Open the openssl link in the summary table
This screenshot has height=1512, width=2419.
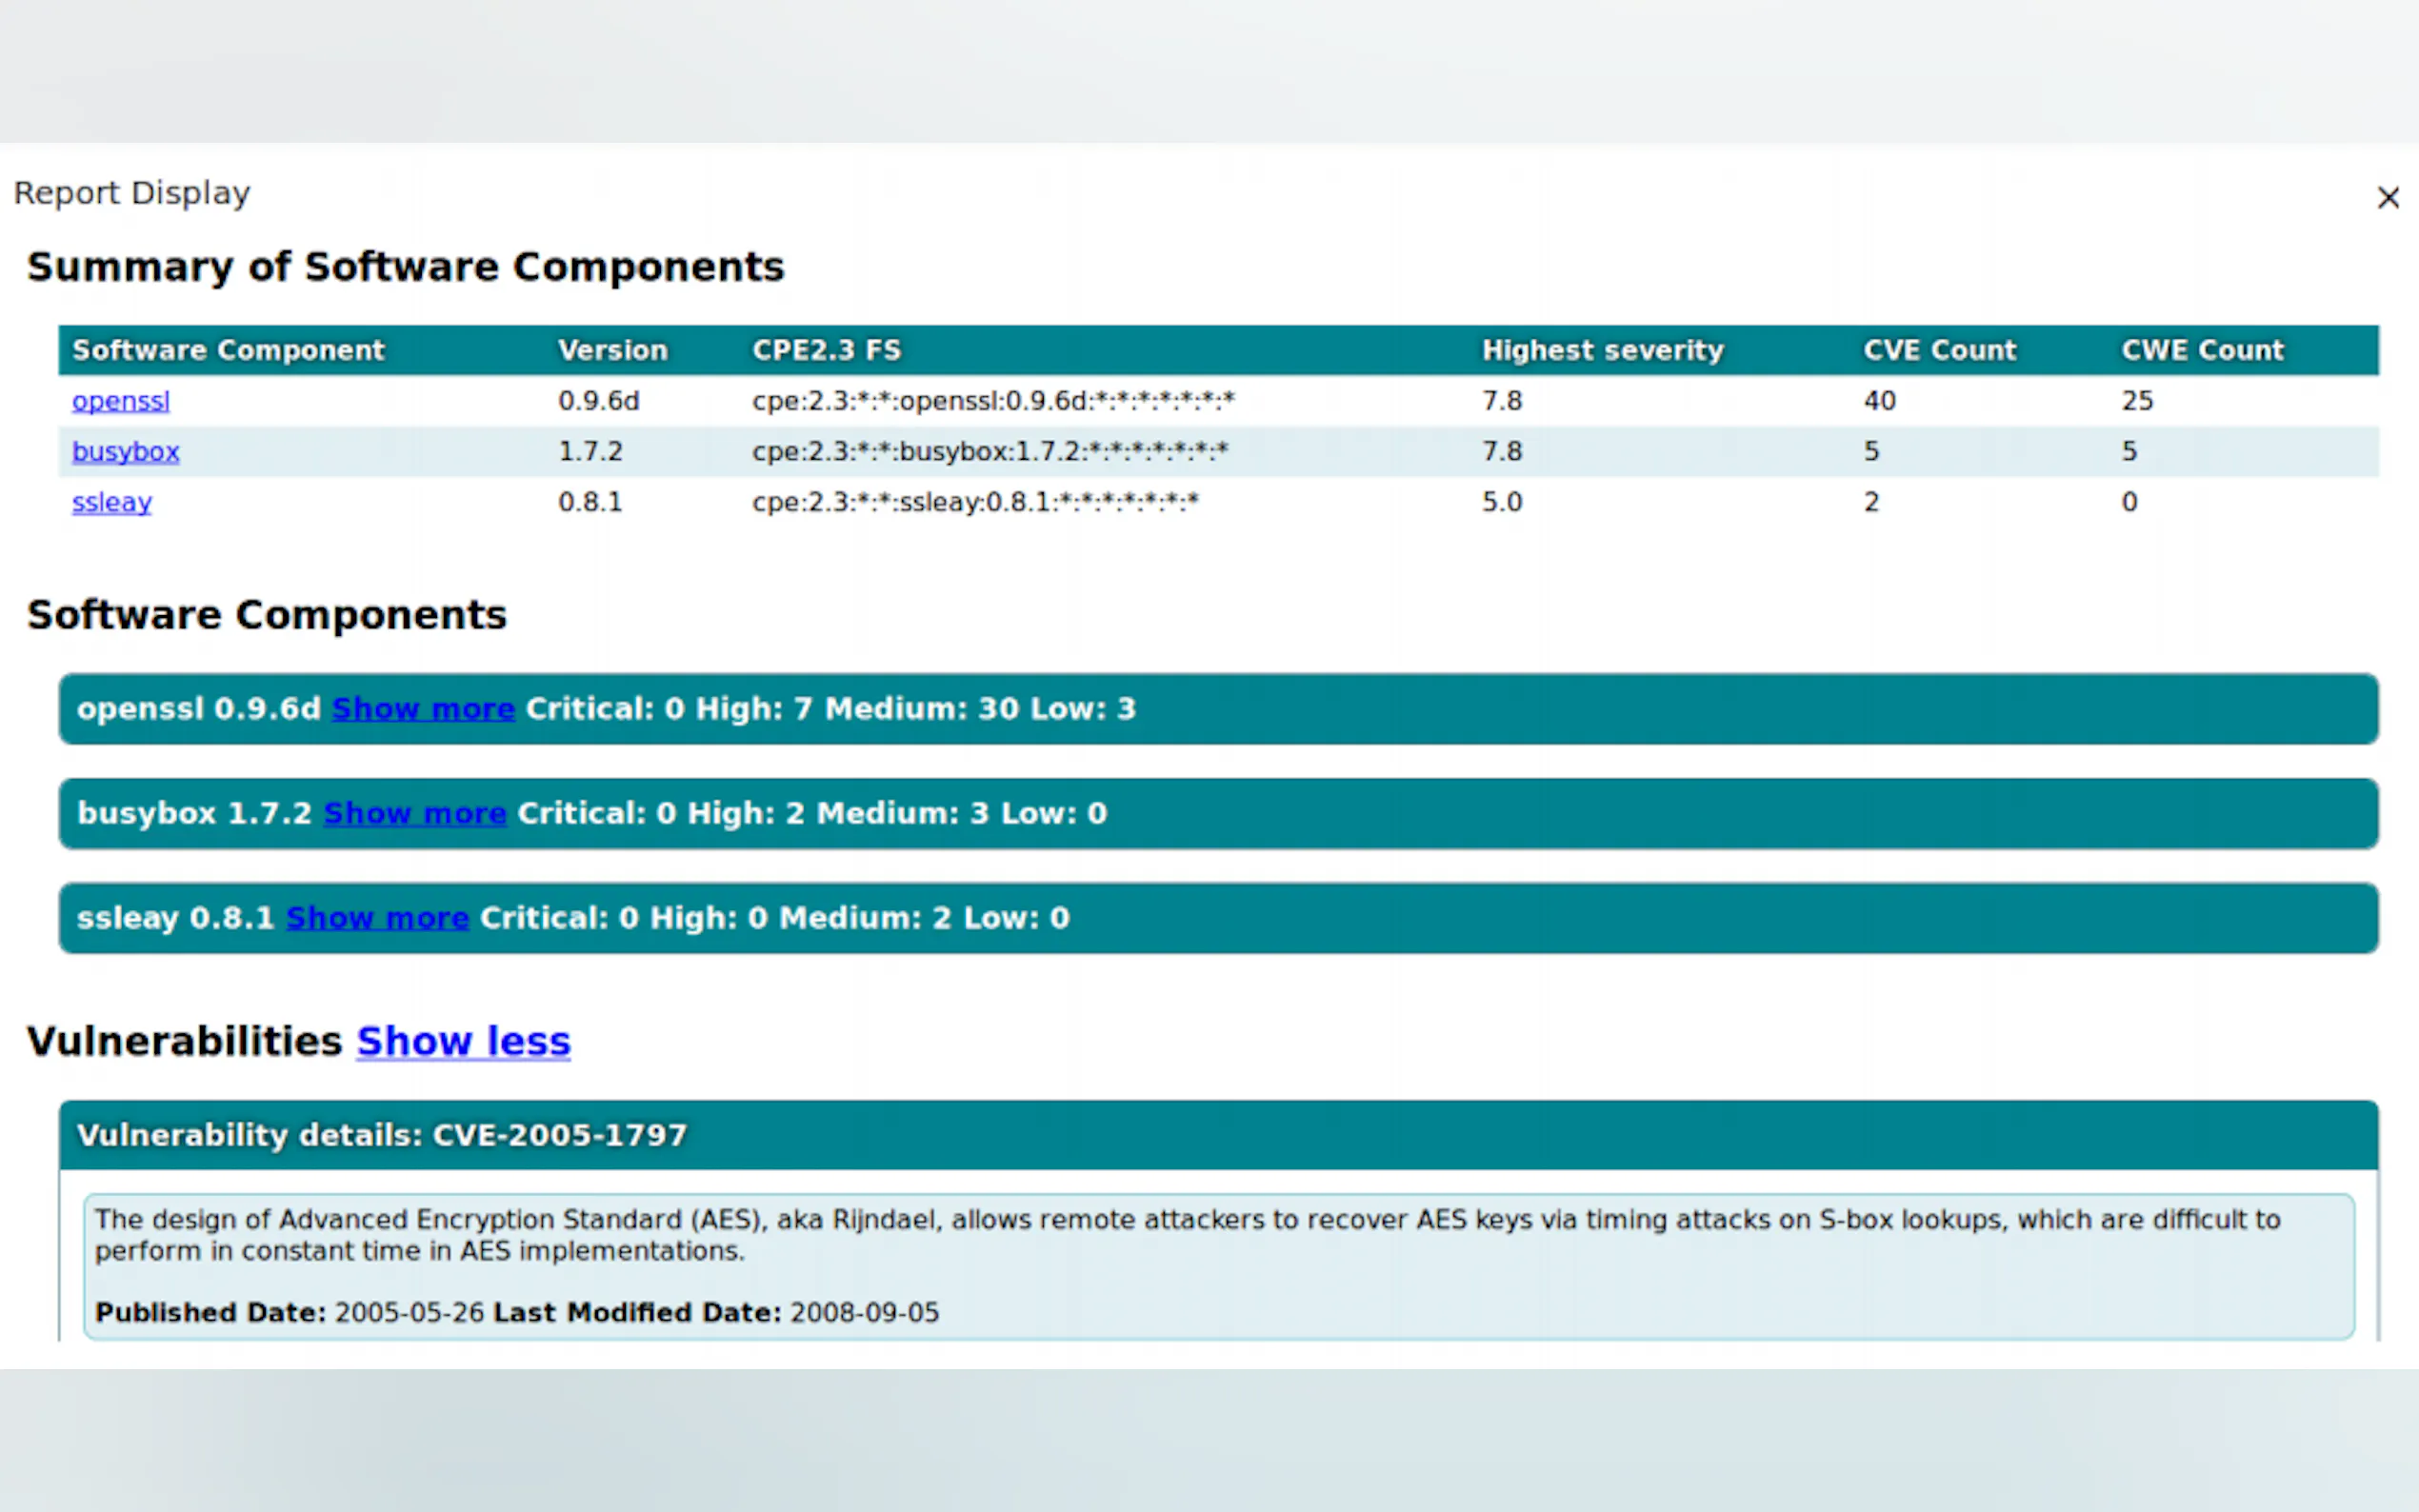(x=121, y=401)
